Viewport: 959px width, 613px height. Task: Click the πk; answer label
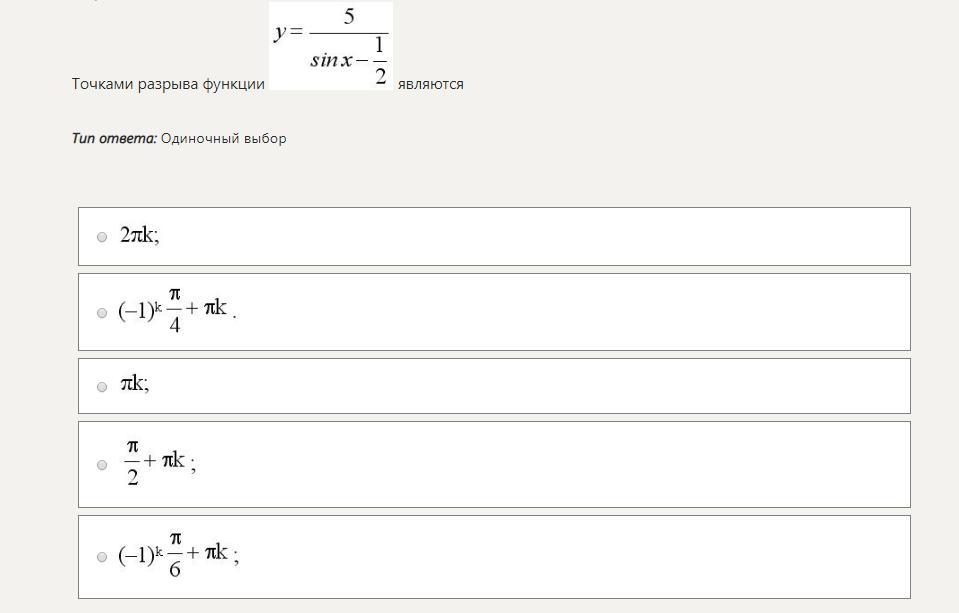(x=135, y=384)
